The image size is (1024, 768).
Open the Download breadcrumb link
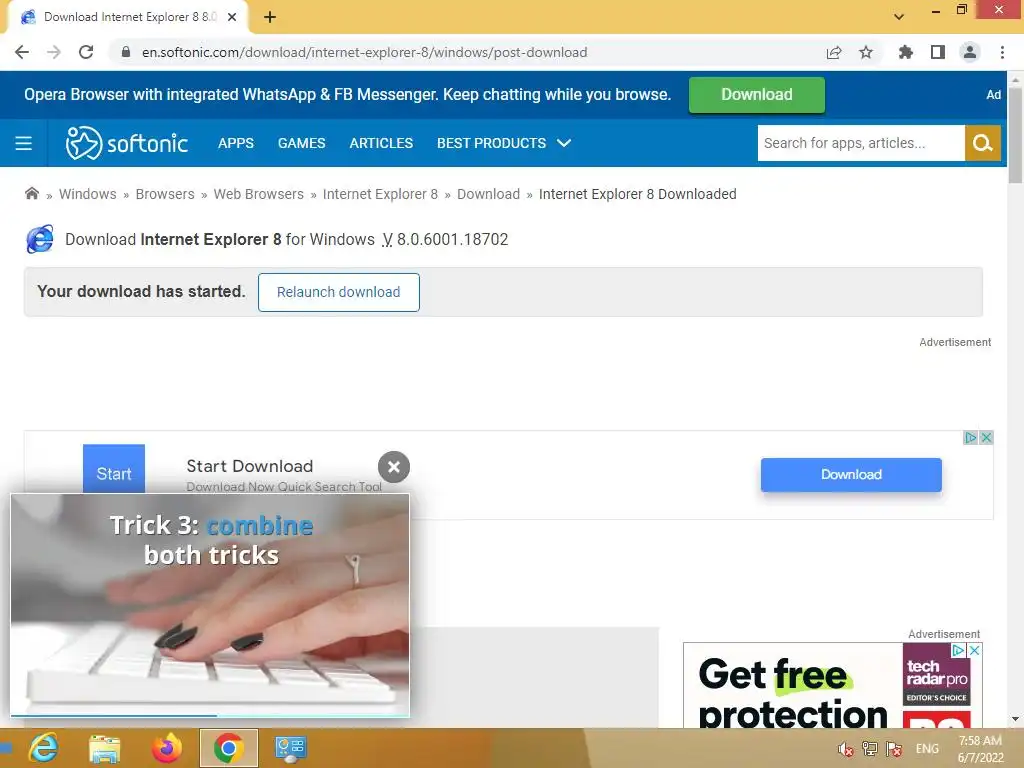tap(488, 194)
